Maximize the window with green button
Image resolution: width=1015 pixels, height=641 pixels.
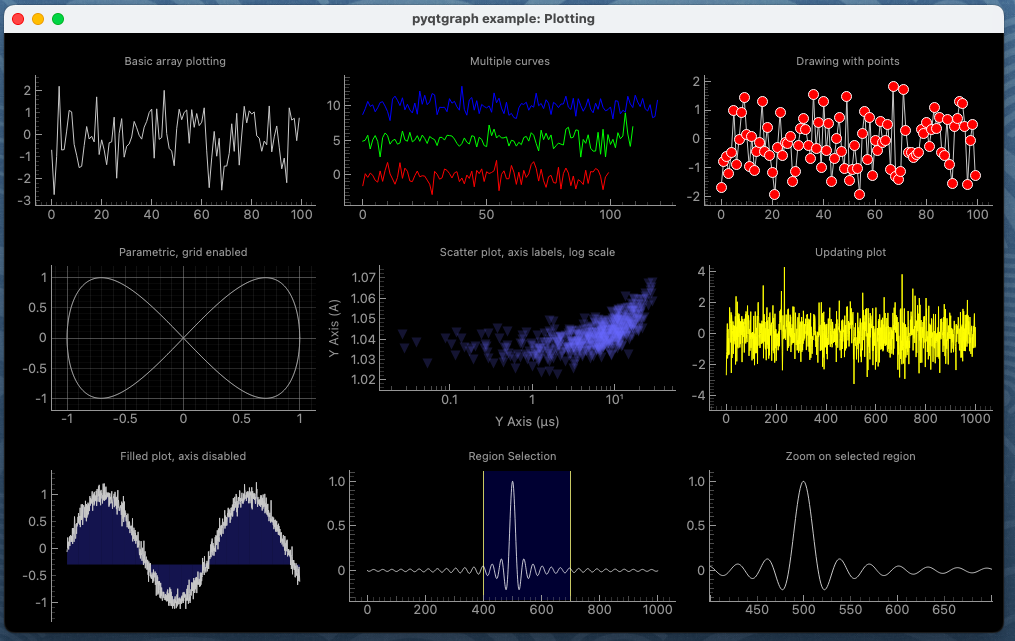point(58,19)
